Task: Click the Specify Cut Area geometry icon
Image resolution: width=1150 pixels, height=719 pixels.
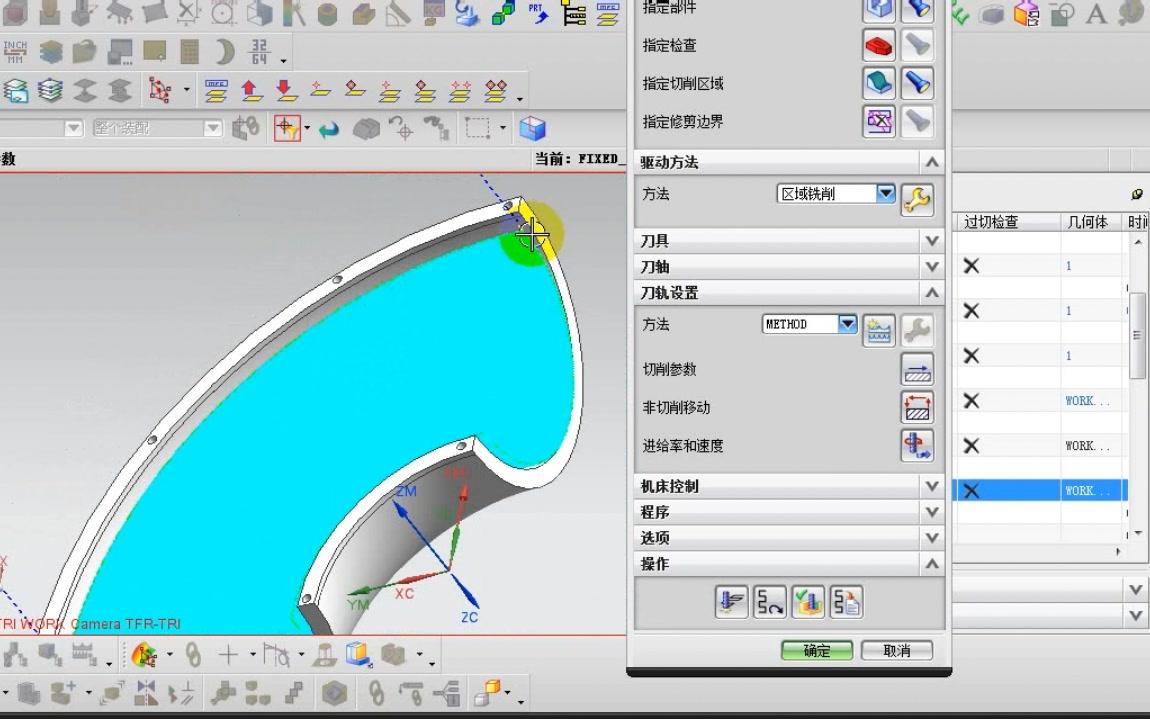Action: click(878, 83)
